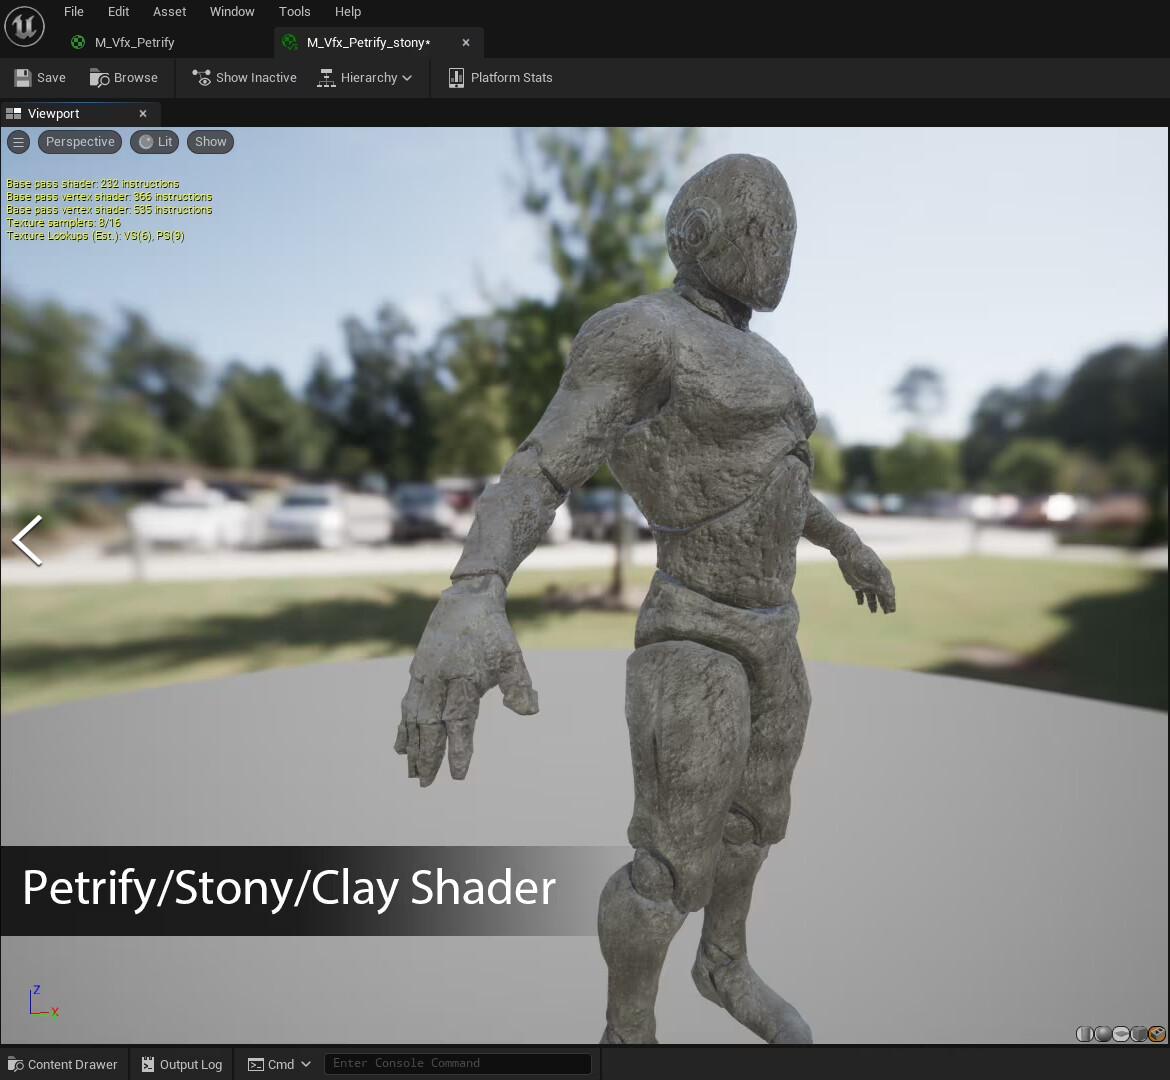Open the Help menu
Image resolution: width=1170 pixels, height=1080 pixels.
pos(348,11)
